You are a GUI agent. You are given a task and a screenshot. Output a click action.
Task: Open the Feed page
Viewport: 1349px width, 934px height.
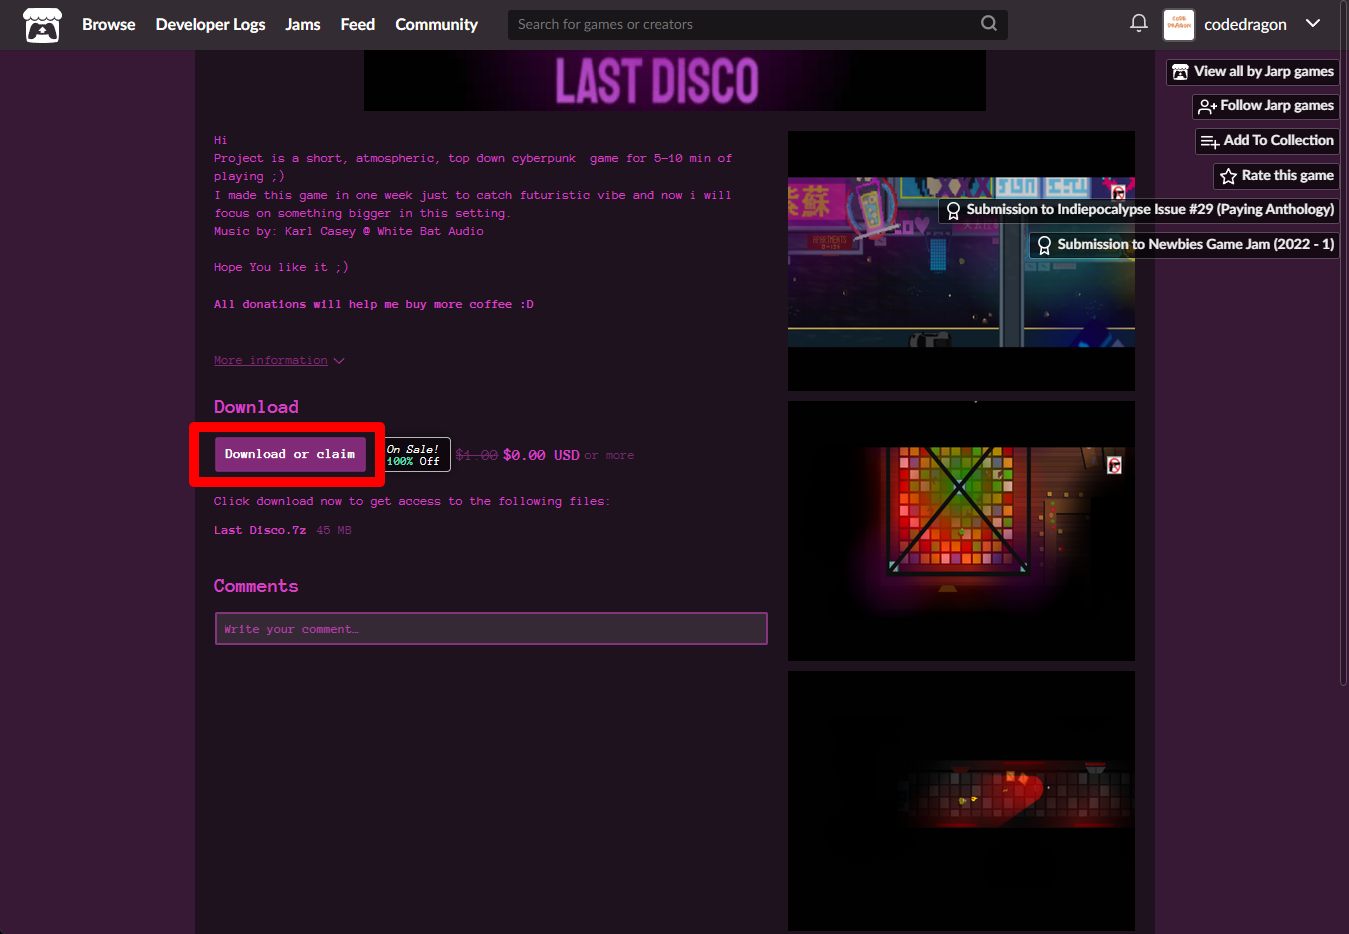(x=357, y=24)
